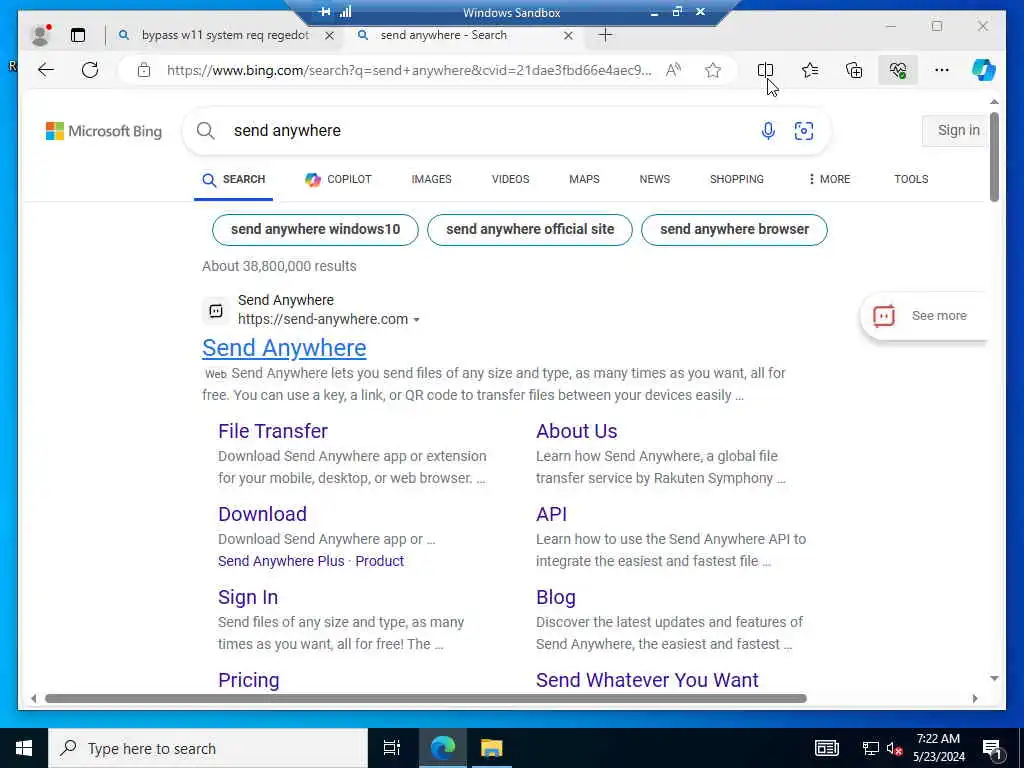
Task: Click Microsoft Edge taskbar icon
Action: (x=442, y=748)
